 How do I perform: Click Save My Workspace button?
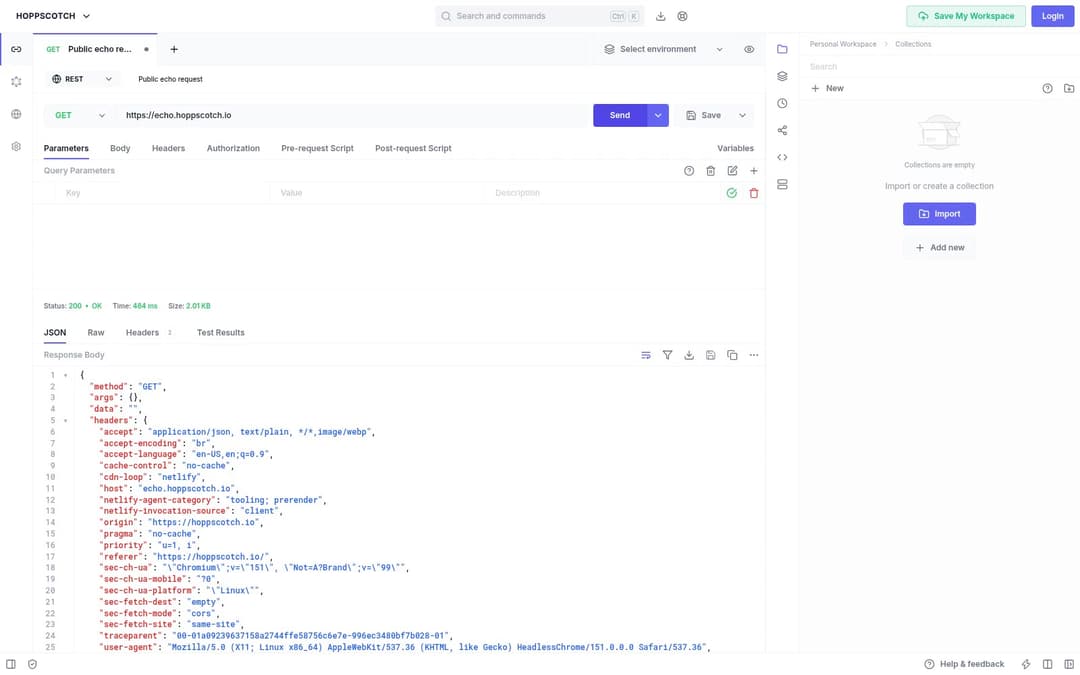966,16
